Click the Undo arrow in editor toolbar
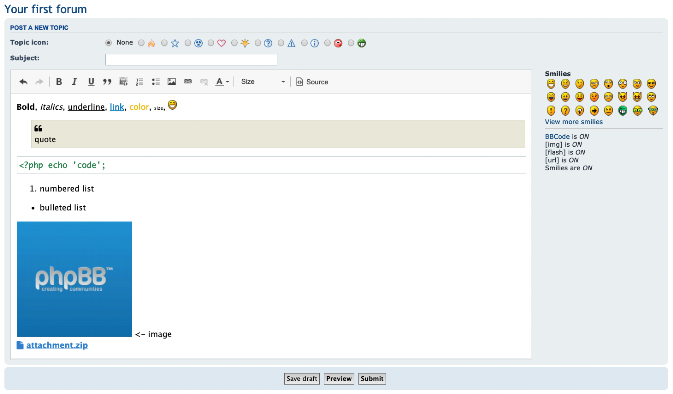 click(x=24, y=82)
